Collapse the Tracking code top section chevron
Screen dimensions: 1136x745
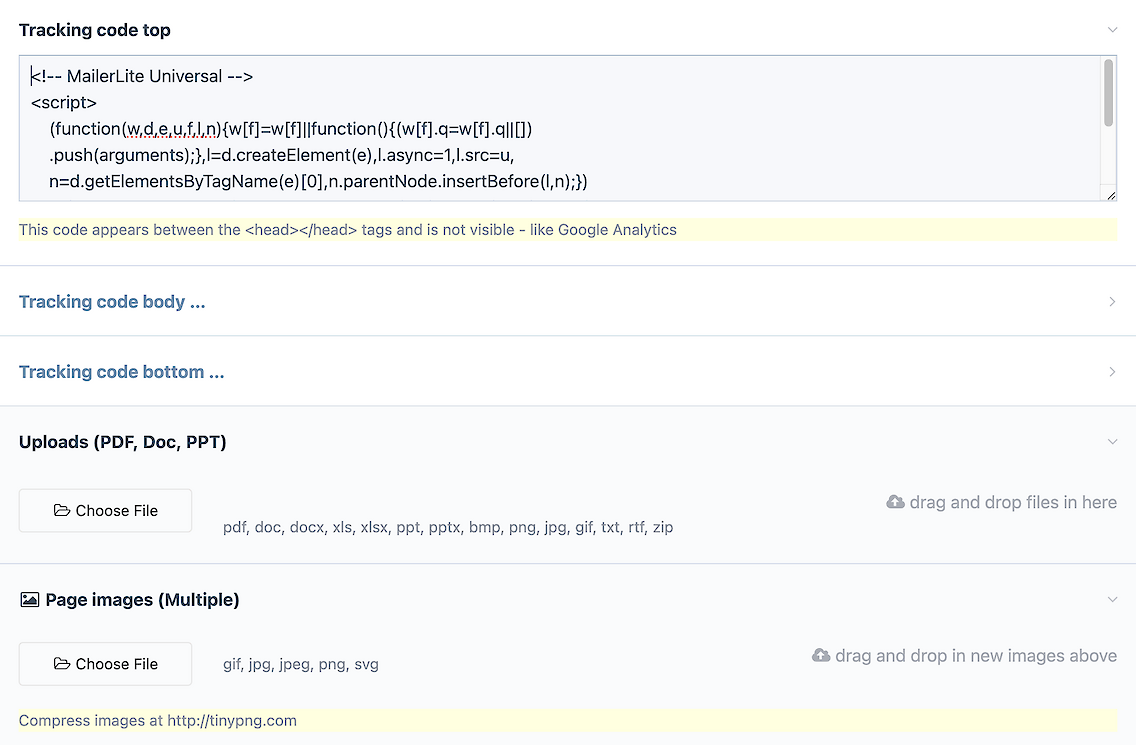click(x=1112, y=30)
